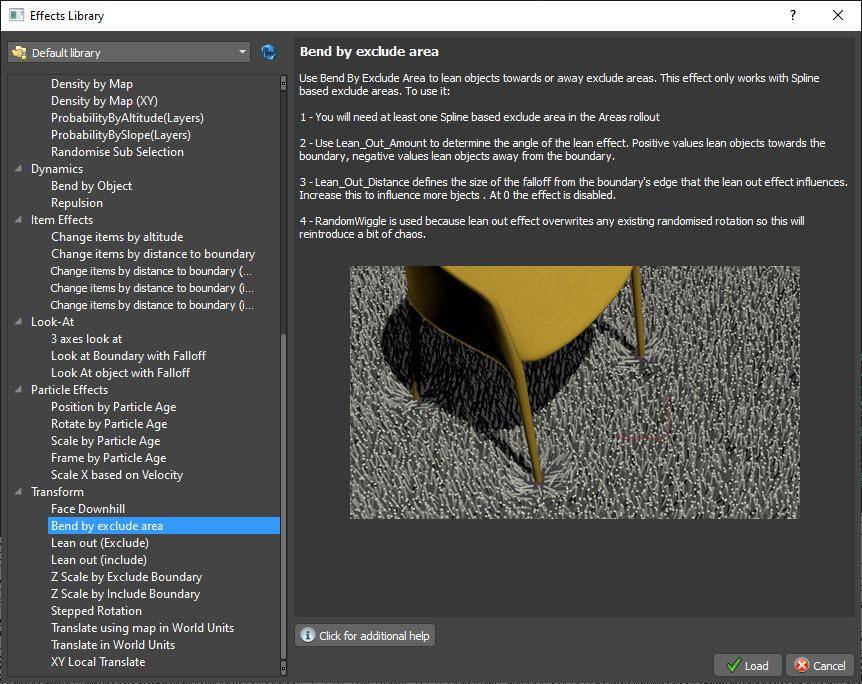Screen dimensions: 862x684
Task: Collapse the Transform category
Action: pos(19,492)
